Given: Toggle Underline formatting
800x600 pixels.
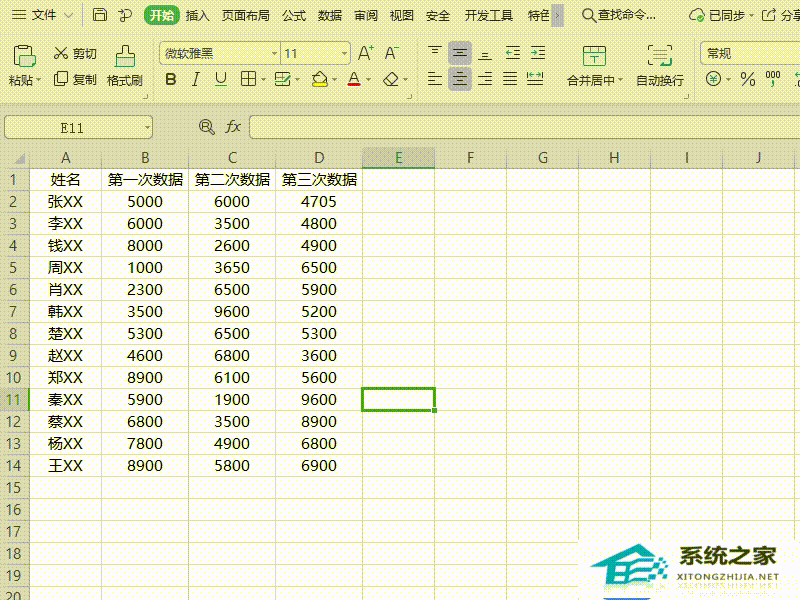Looking at the screenshot, I should pos(220,79).
